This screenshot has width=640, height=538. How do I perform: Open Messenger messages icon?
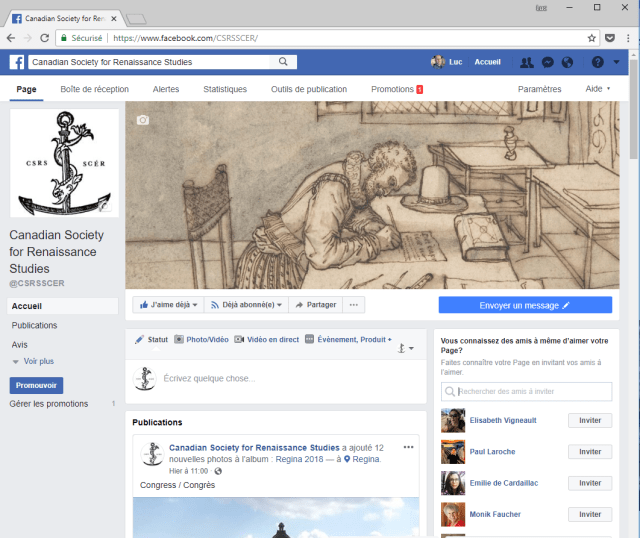(547, 62)
